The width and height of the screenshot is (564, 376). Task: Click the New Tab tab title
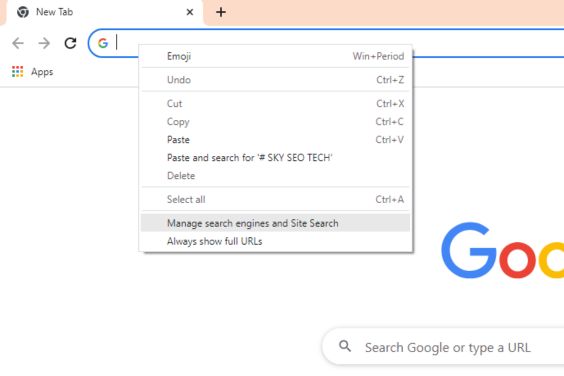click(x=54, y=12)
